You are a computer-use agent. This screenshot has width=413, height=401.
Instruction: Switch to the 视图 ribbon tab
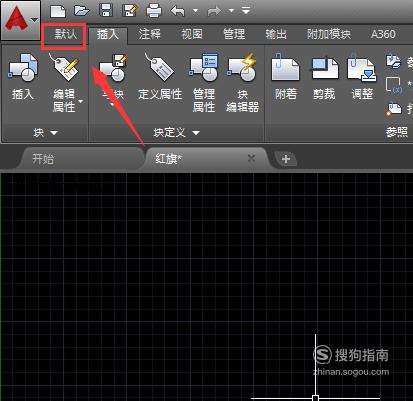192,34
